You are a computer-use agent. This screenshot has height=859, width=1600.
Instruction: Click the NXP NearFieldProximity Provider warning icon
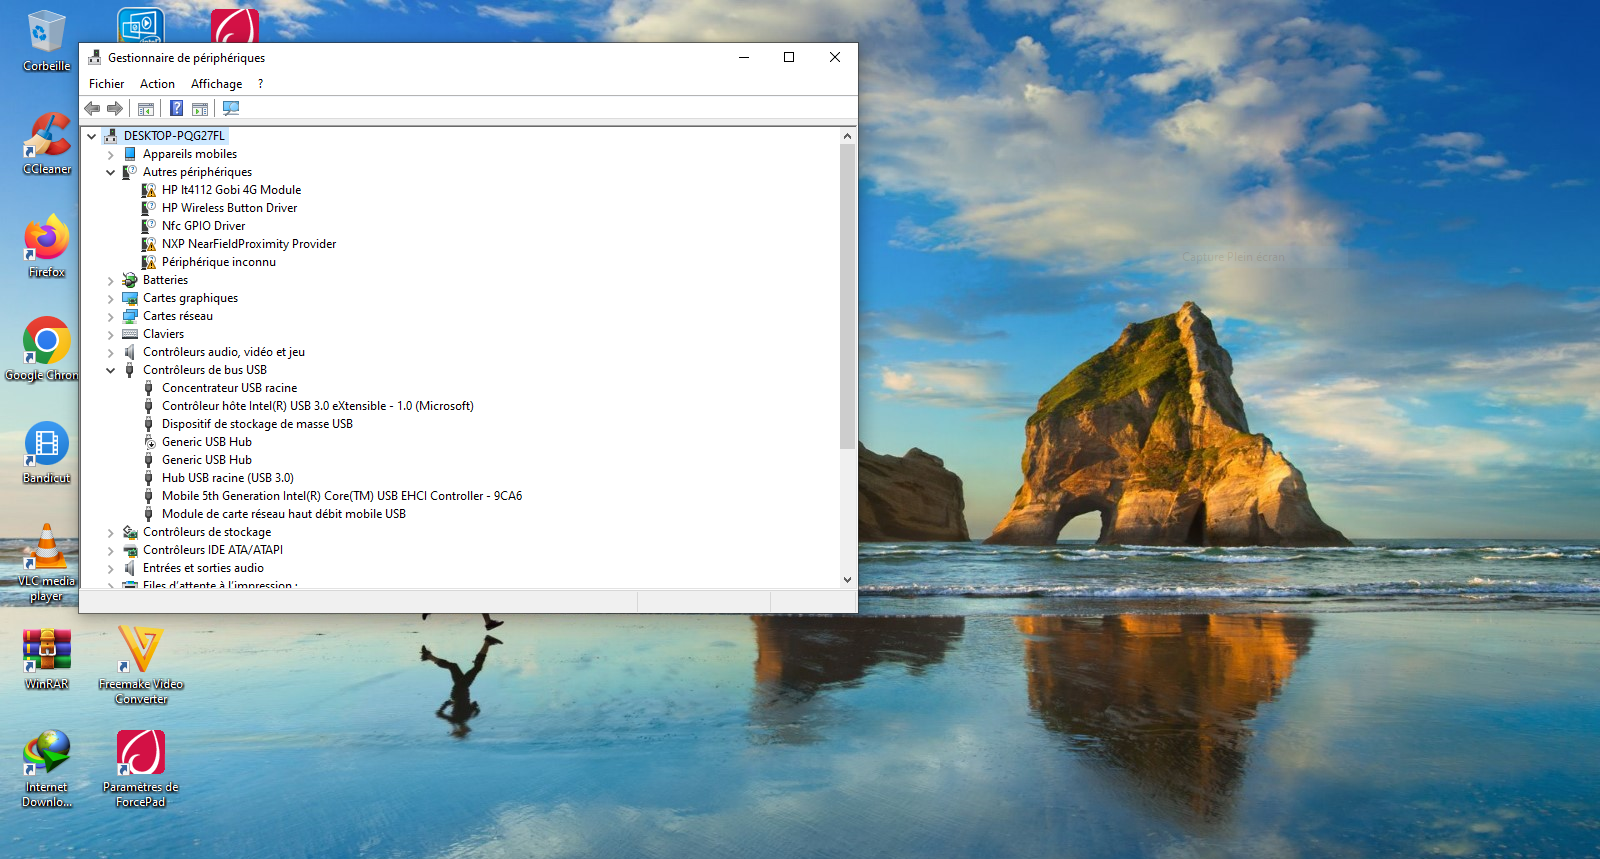pyautogui.click(x=149, y=244)
